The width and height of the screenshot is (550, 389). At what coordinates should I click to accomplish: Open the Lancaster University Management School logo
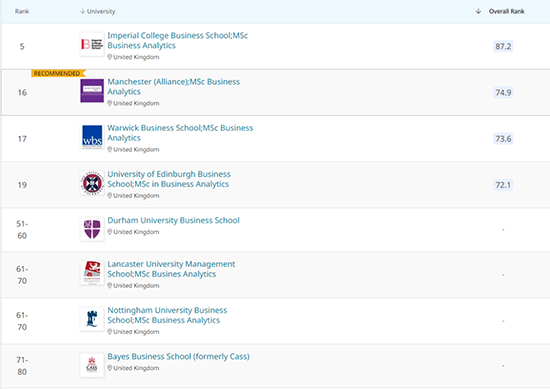tap(92, 273)
